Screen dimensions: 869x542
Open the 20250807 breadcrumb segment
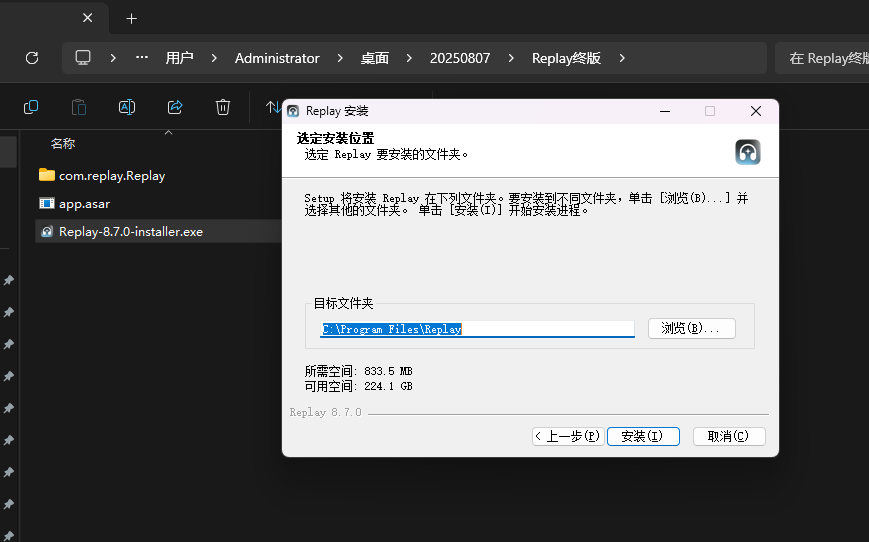460,58
